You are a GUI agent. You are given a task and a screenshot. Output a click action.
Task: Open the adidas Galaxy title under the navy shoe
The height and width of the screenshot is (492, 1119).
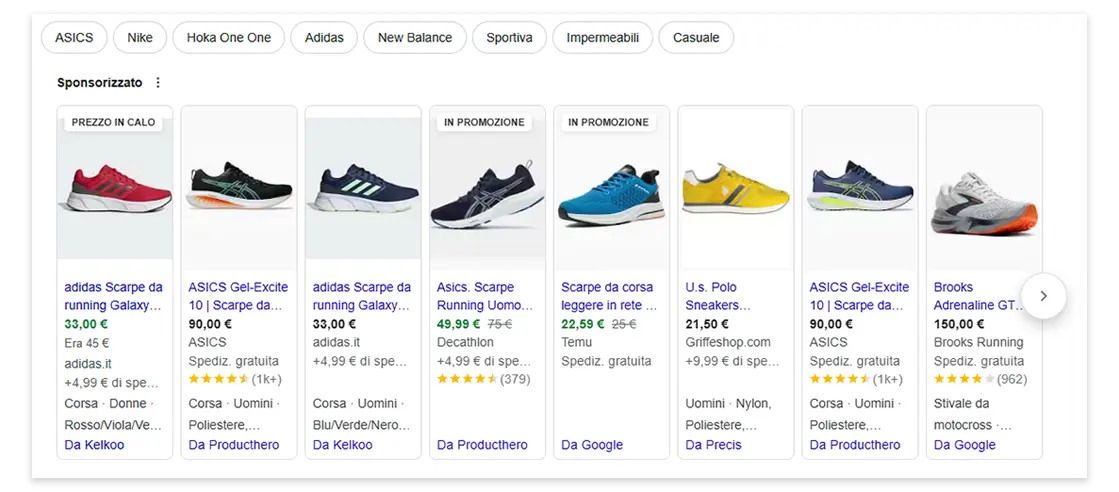point(362,296)
